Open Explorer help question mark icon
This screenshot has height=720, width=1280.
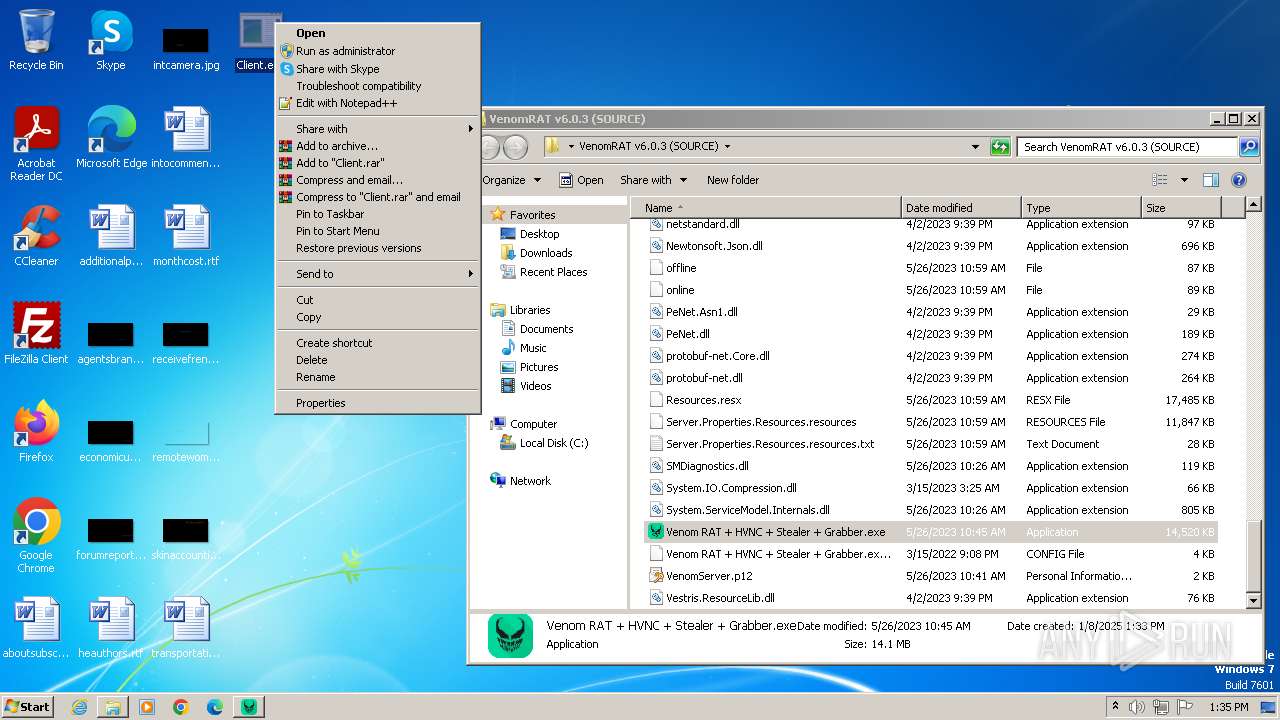tap(1239, 180)
